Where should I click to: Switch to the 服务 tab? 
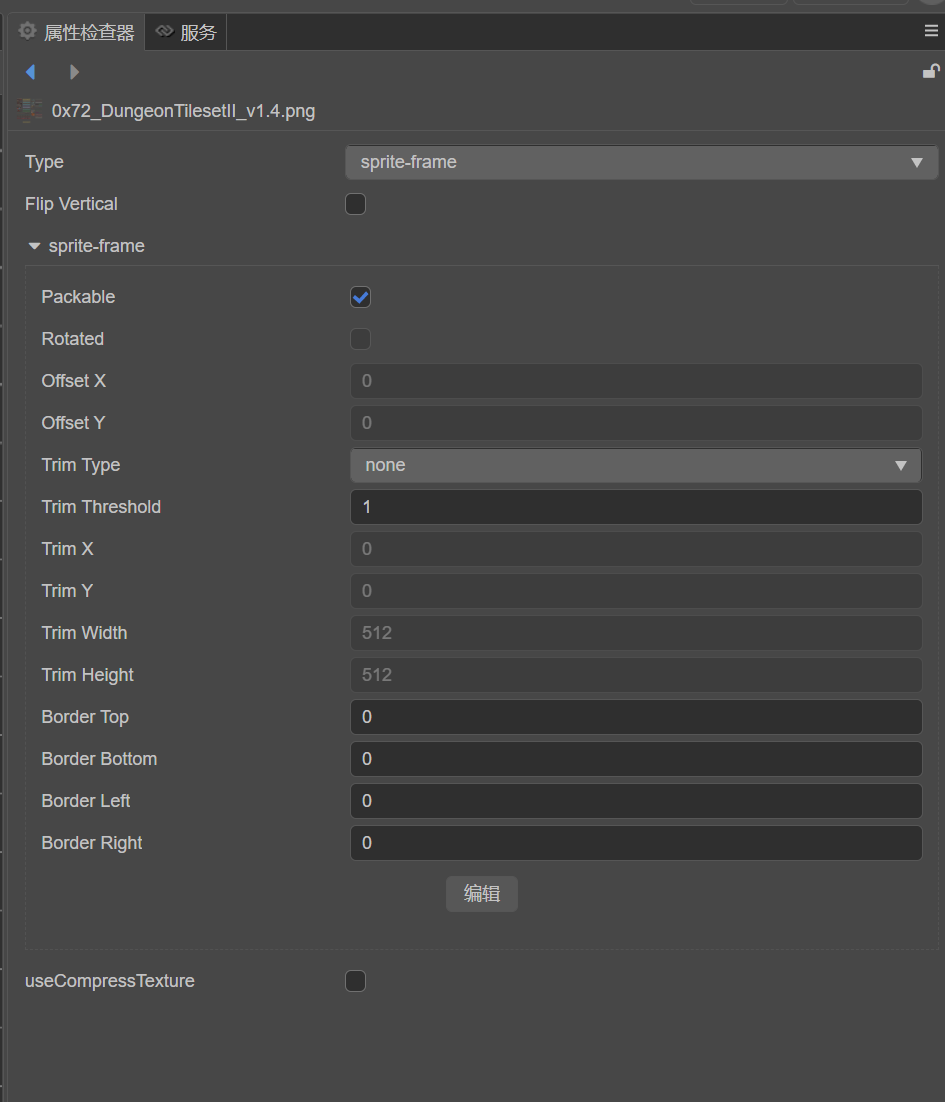pos(187,33)
